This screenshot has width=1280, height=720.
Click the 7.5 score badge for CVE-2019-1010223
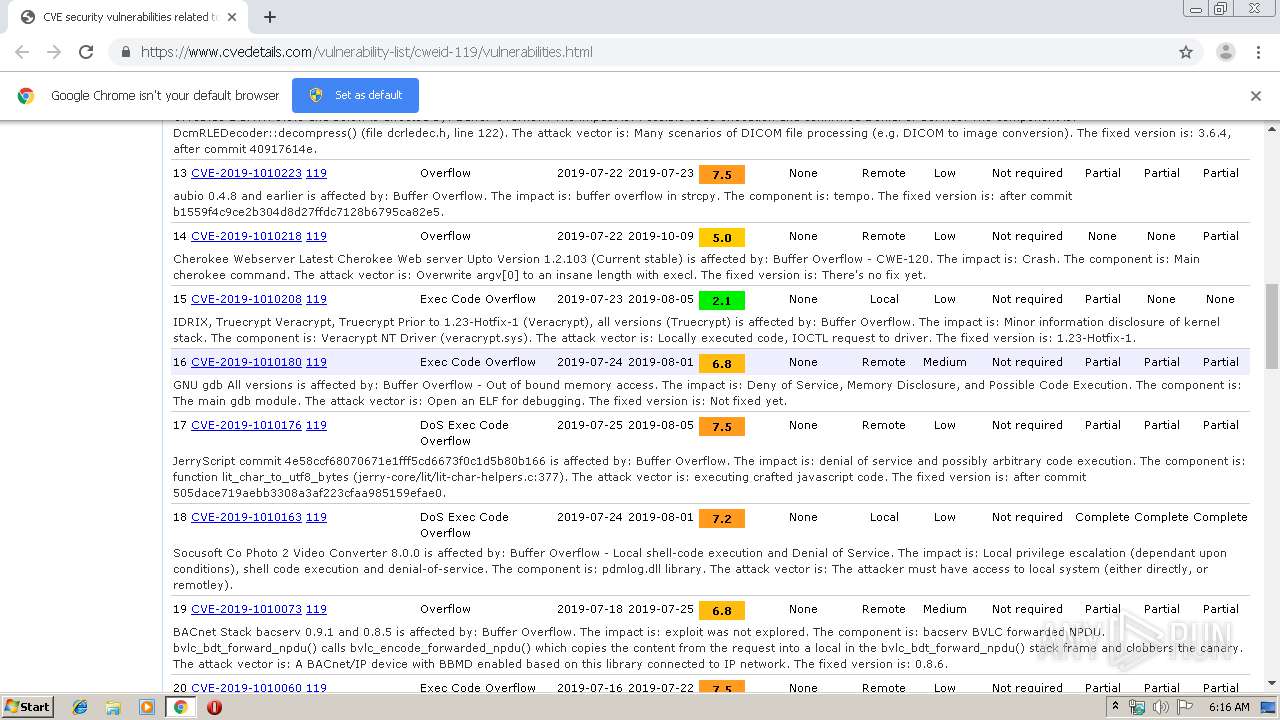coord(722,175)
